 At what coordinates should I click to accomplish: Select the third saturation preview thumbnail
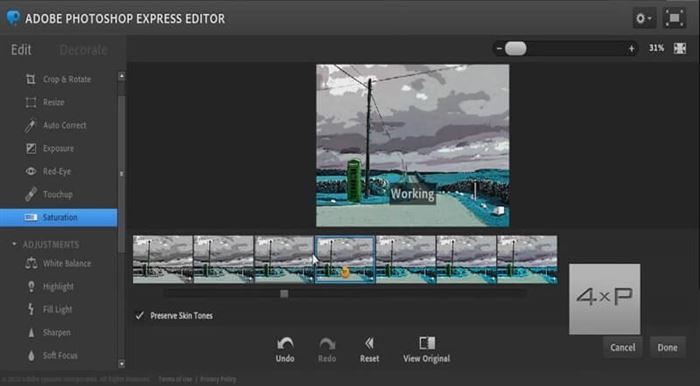coord(284,259)
